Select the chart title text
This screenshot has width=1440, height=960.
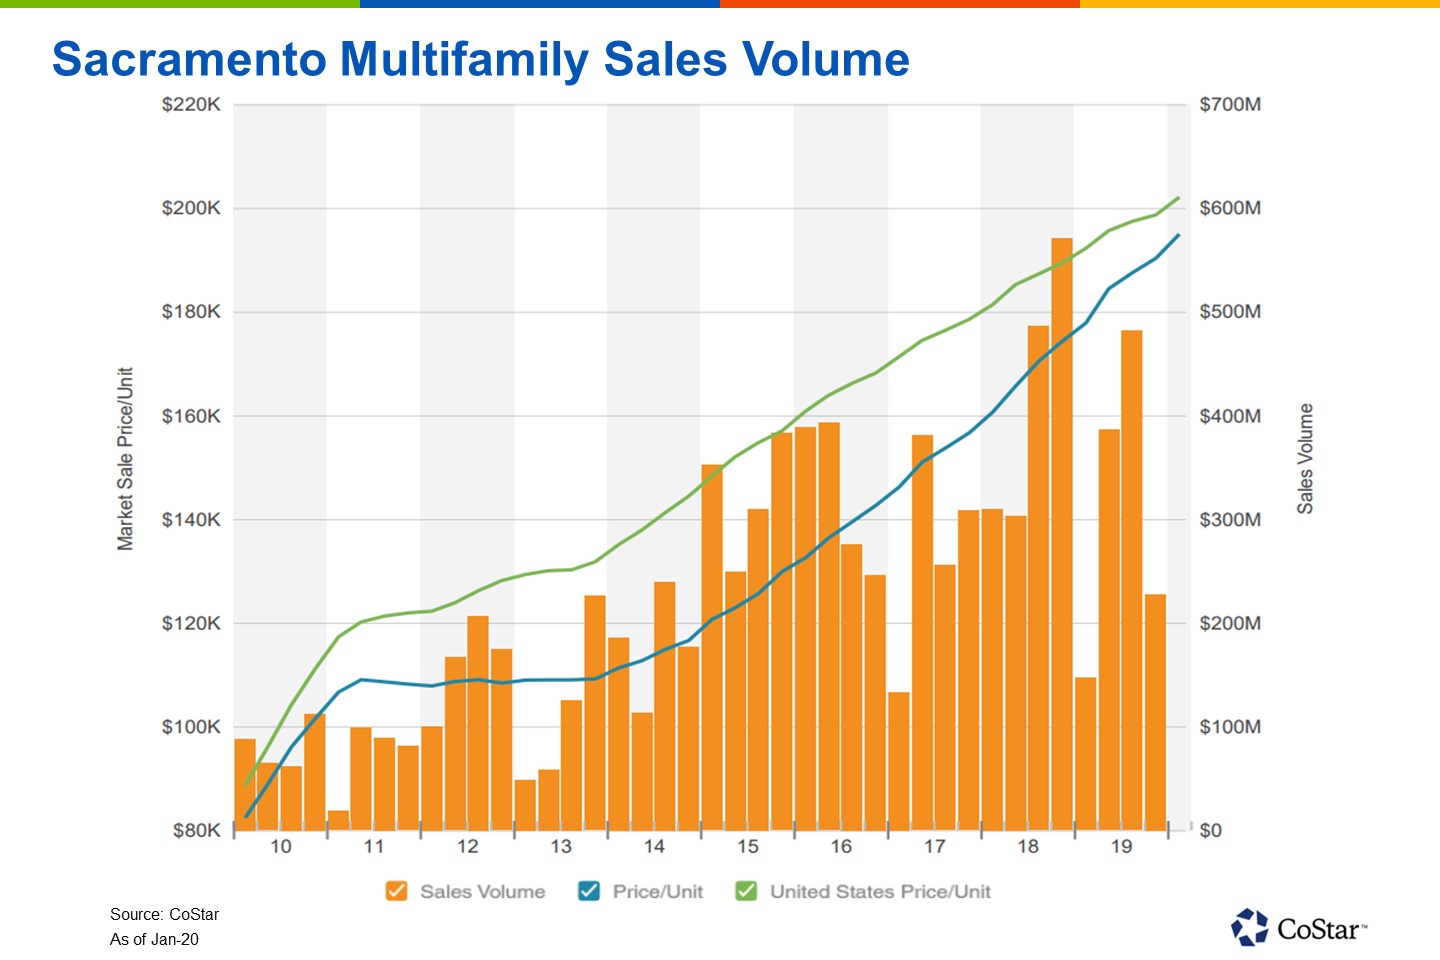[x=480, y=60]
